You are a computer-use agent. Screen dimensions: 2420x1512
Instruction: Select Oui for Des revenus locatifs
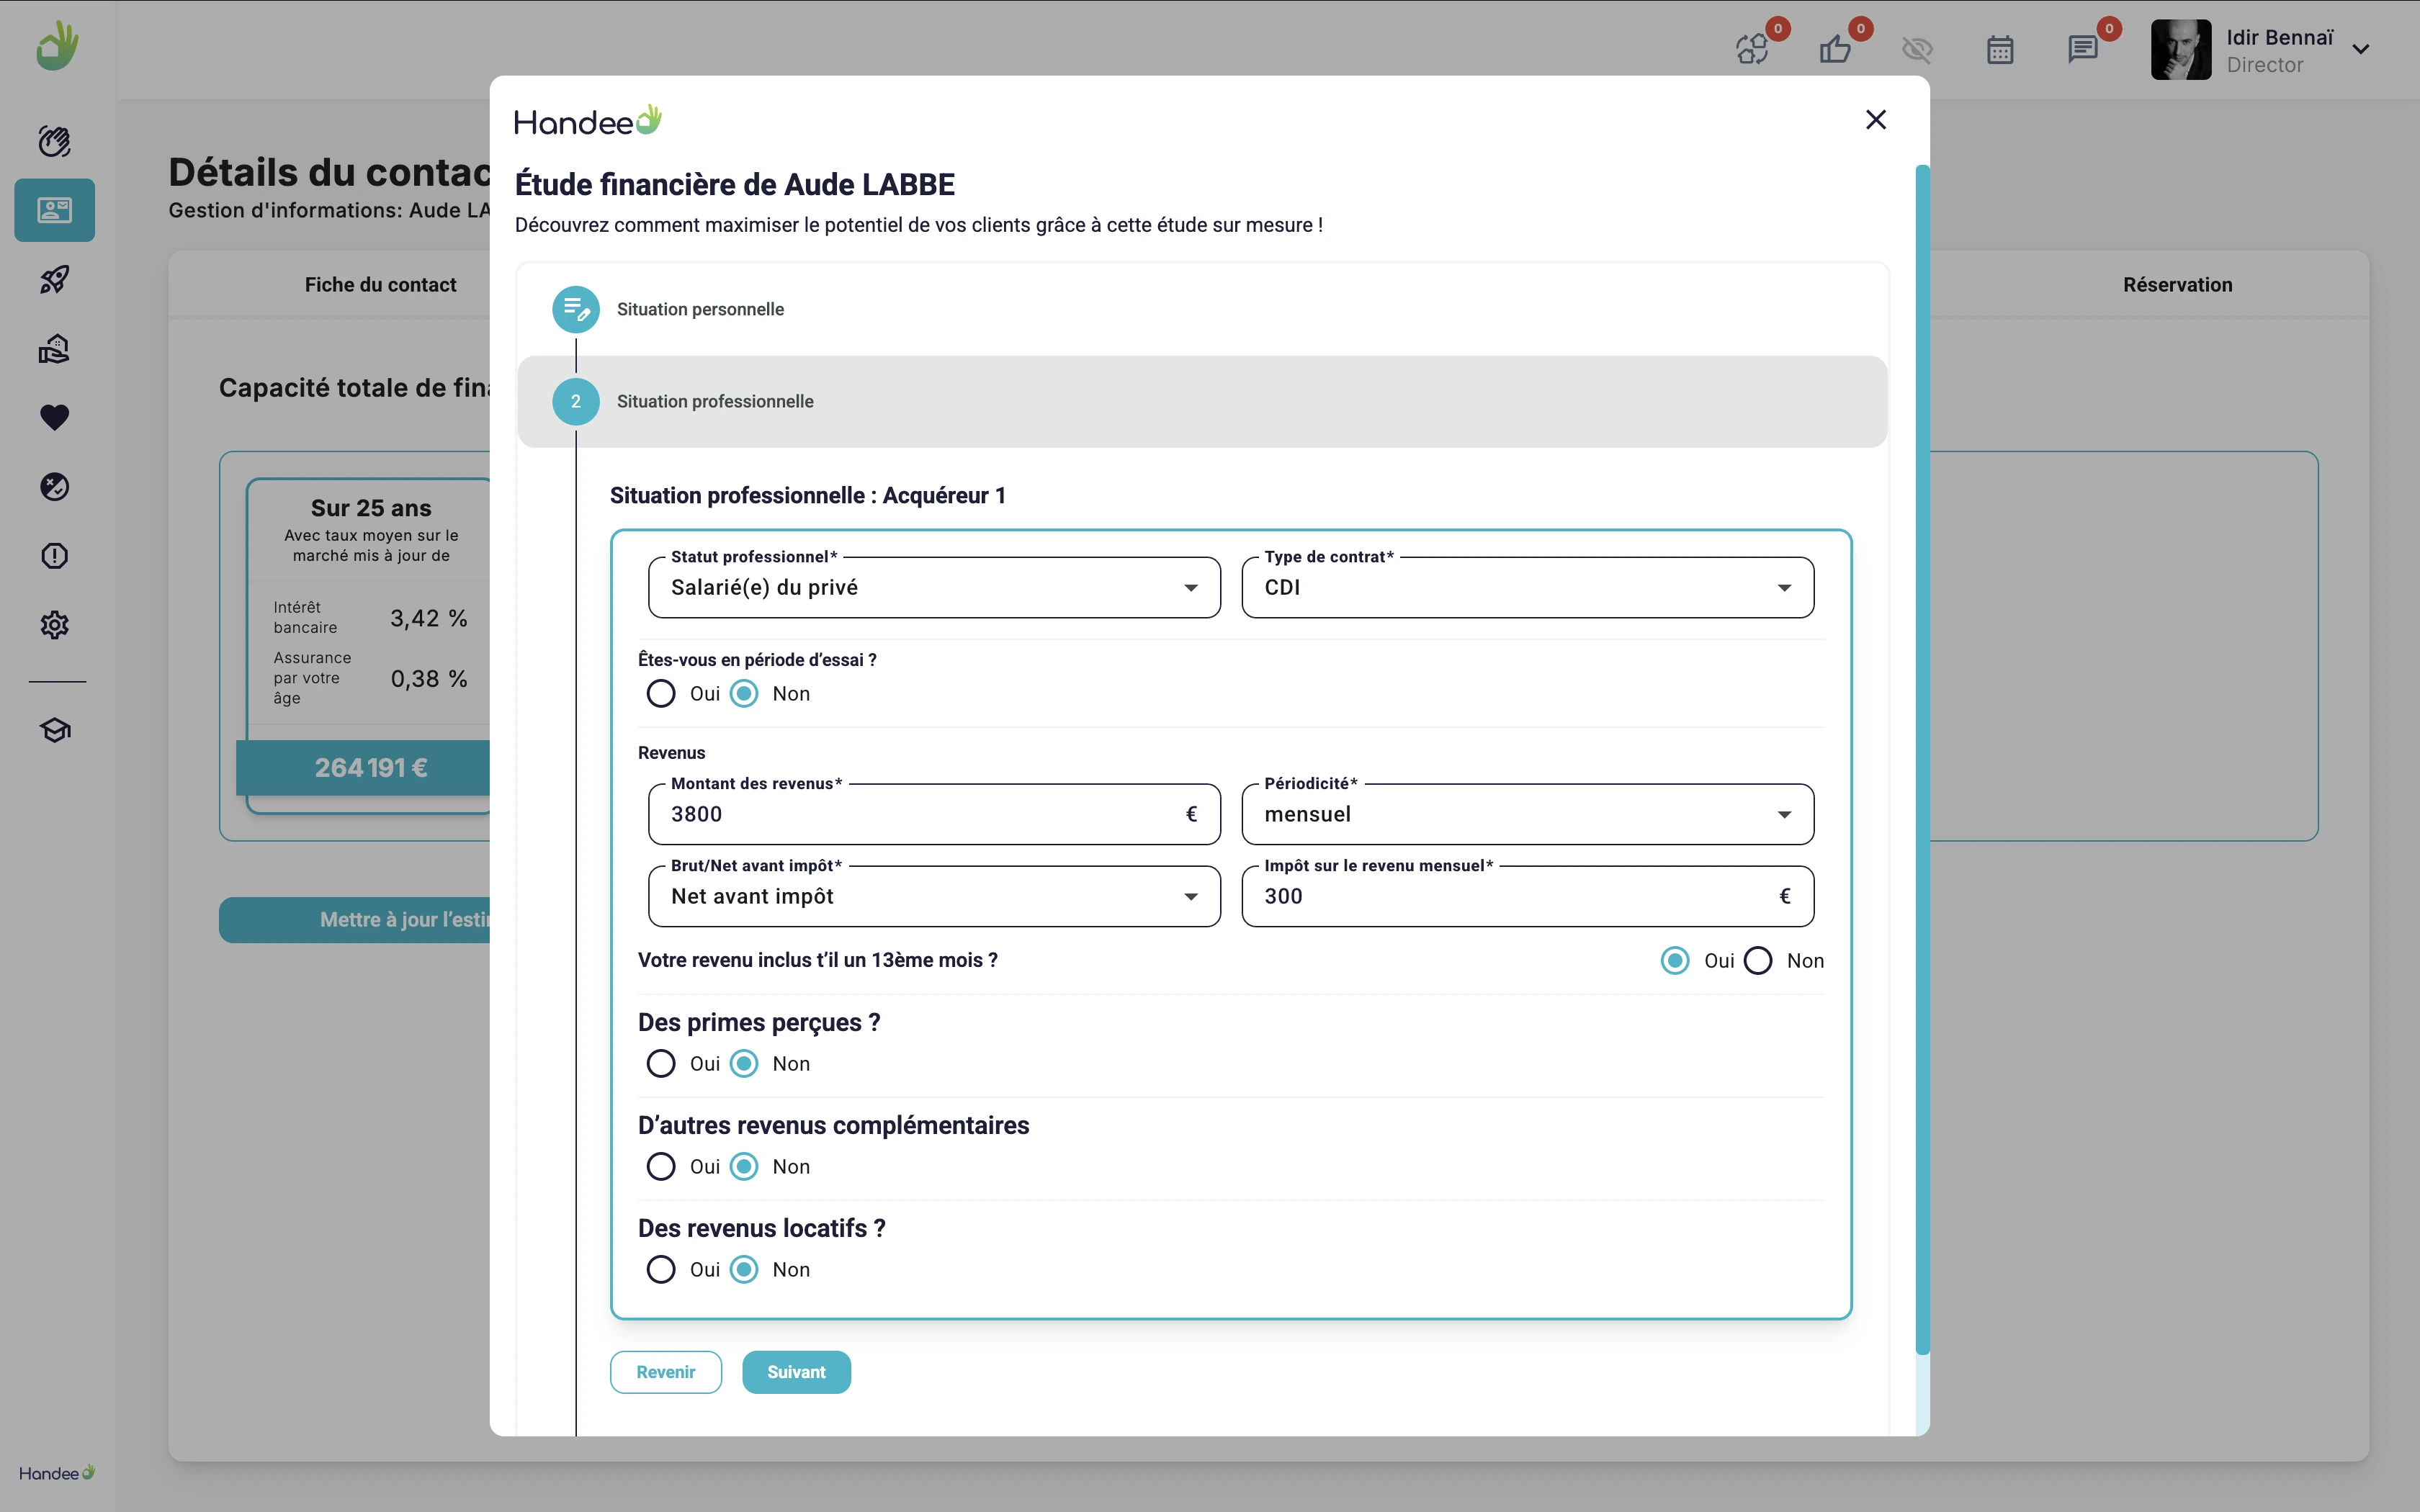tap(661, 1270)
